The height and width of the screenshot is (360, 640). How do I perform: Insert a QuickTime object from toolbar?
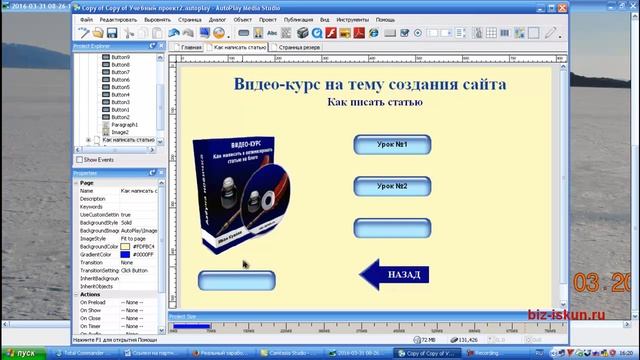click(x=317, y=33)
